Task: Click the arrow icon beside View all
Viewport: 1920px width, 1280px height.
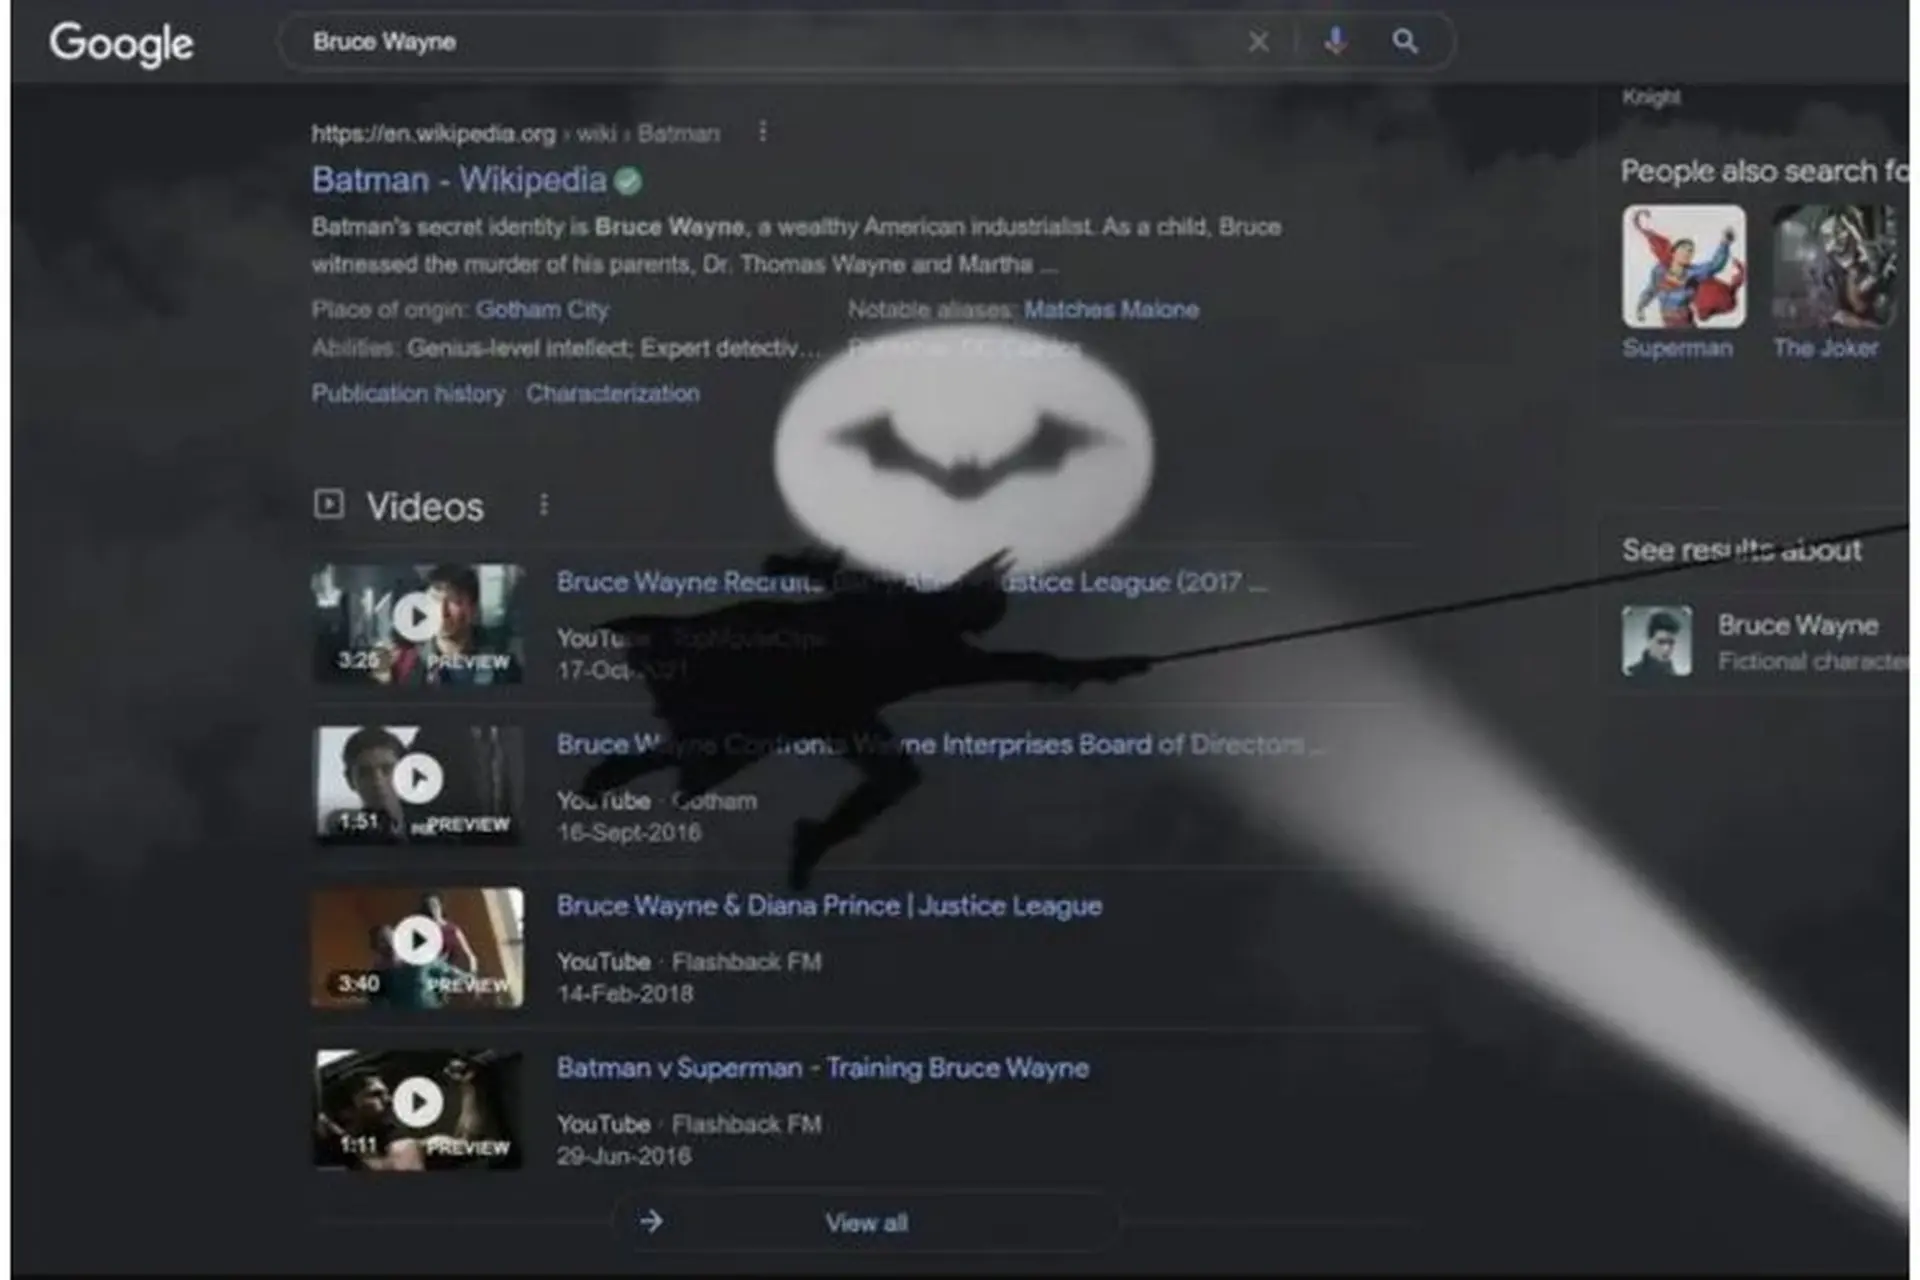Action: (x=652, y=1221)
